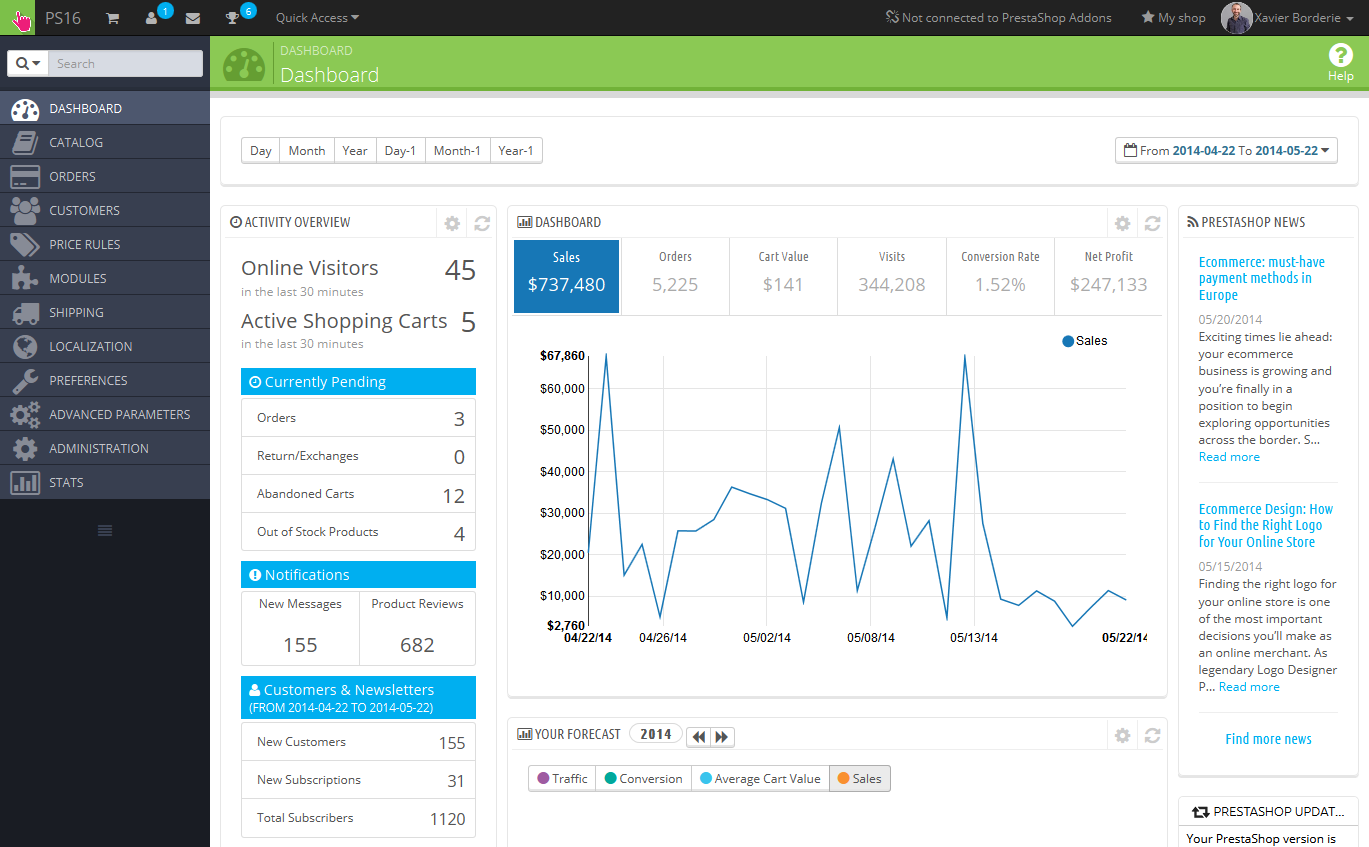
Task: Click the Shipping truck icon in sidebar
Action: 24,313
